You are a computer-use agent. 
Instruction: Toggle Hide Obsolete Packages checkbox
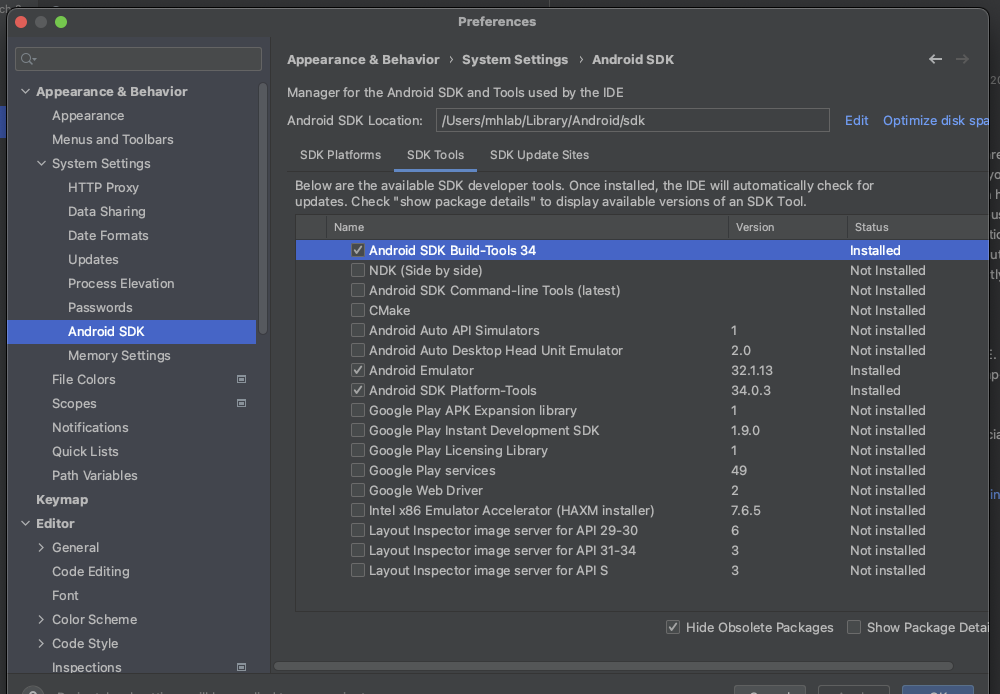(673, 627)
